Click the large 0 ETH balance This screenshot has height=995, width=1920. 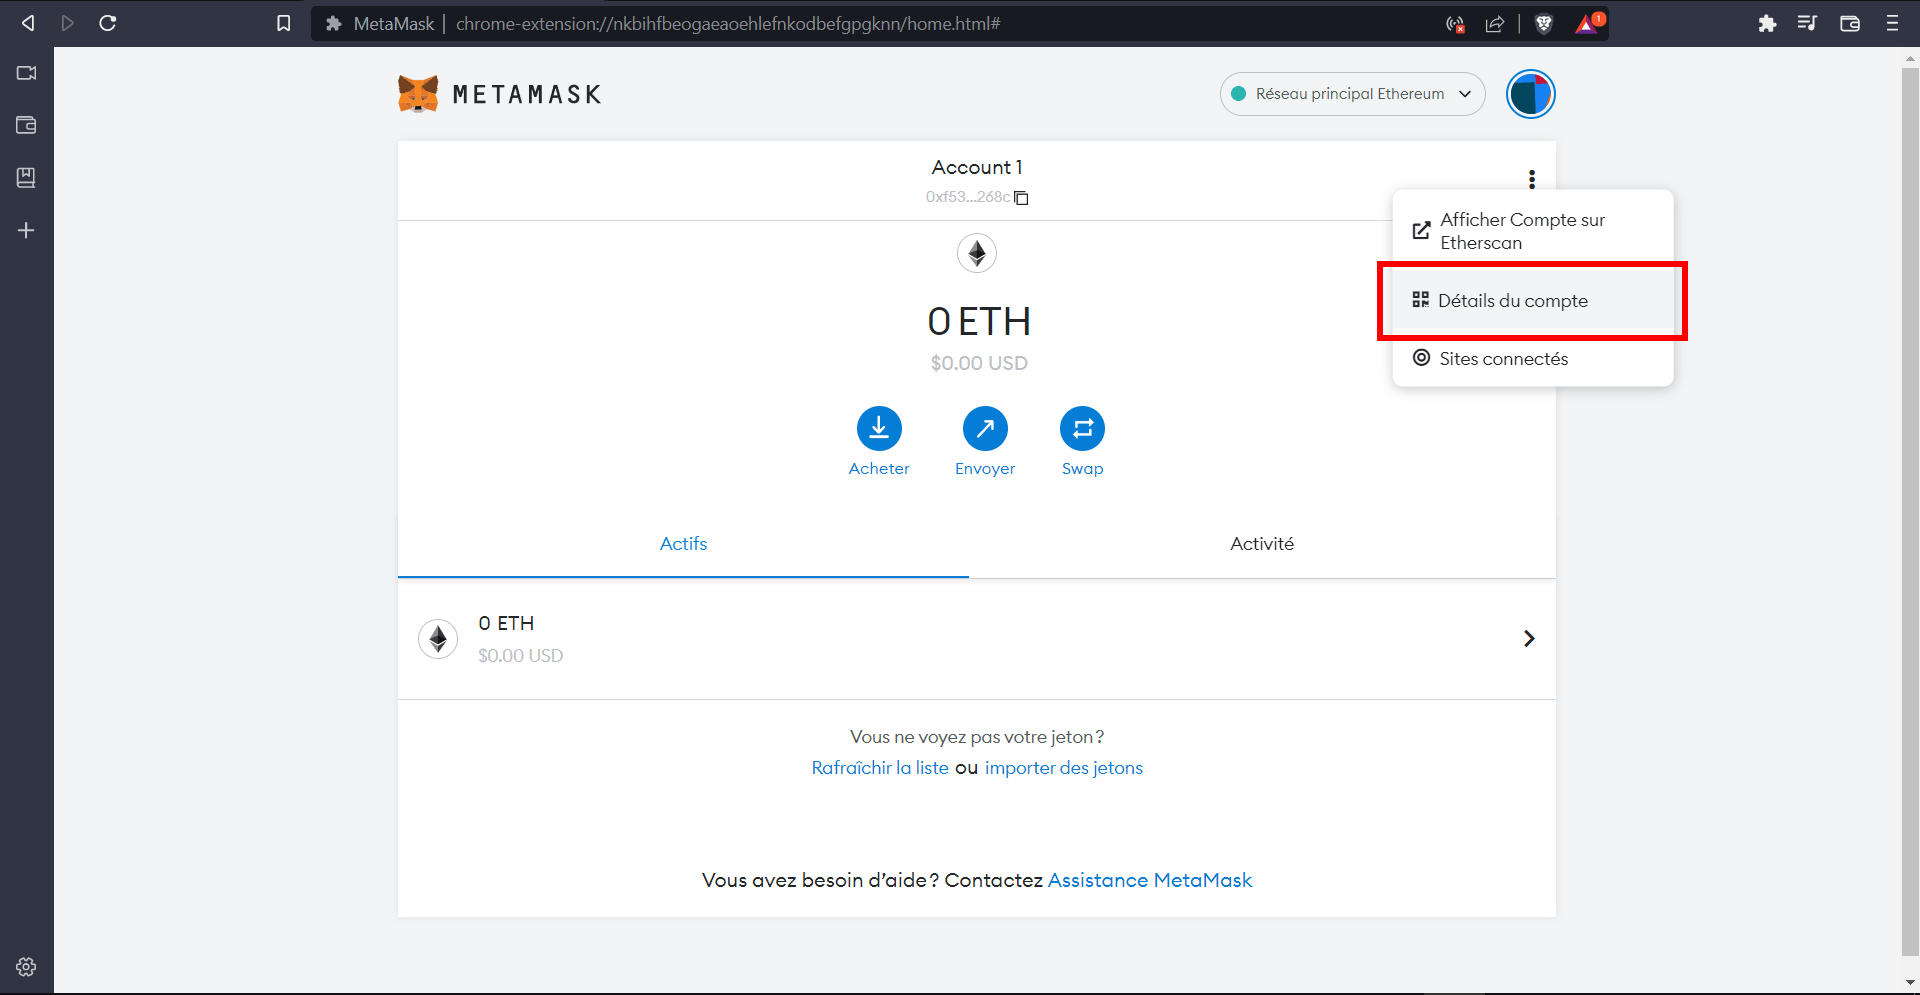(x=979, y=321)
